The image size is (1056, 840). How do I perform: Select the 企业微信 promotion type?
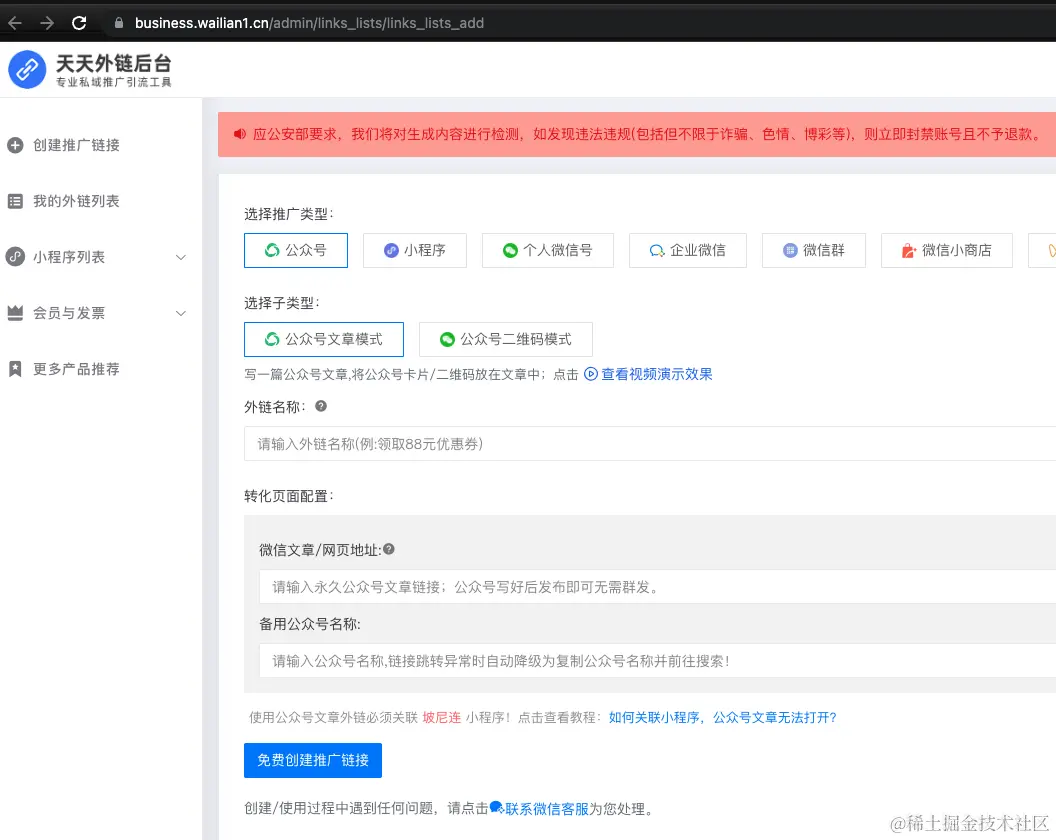(x=688, y=251)
